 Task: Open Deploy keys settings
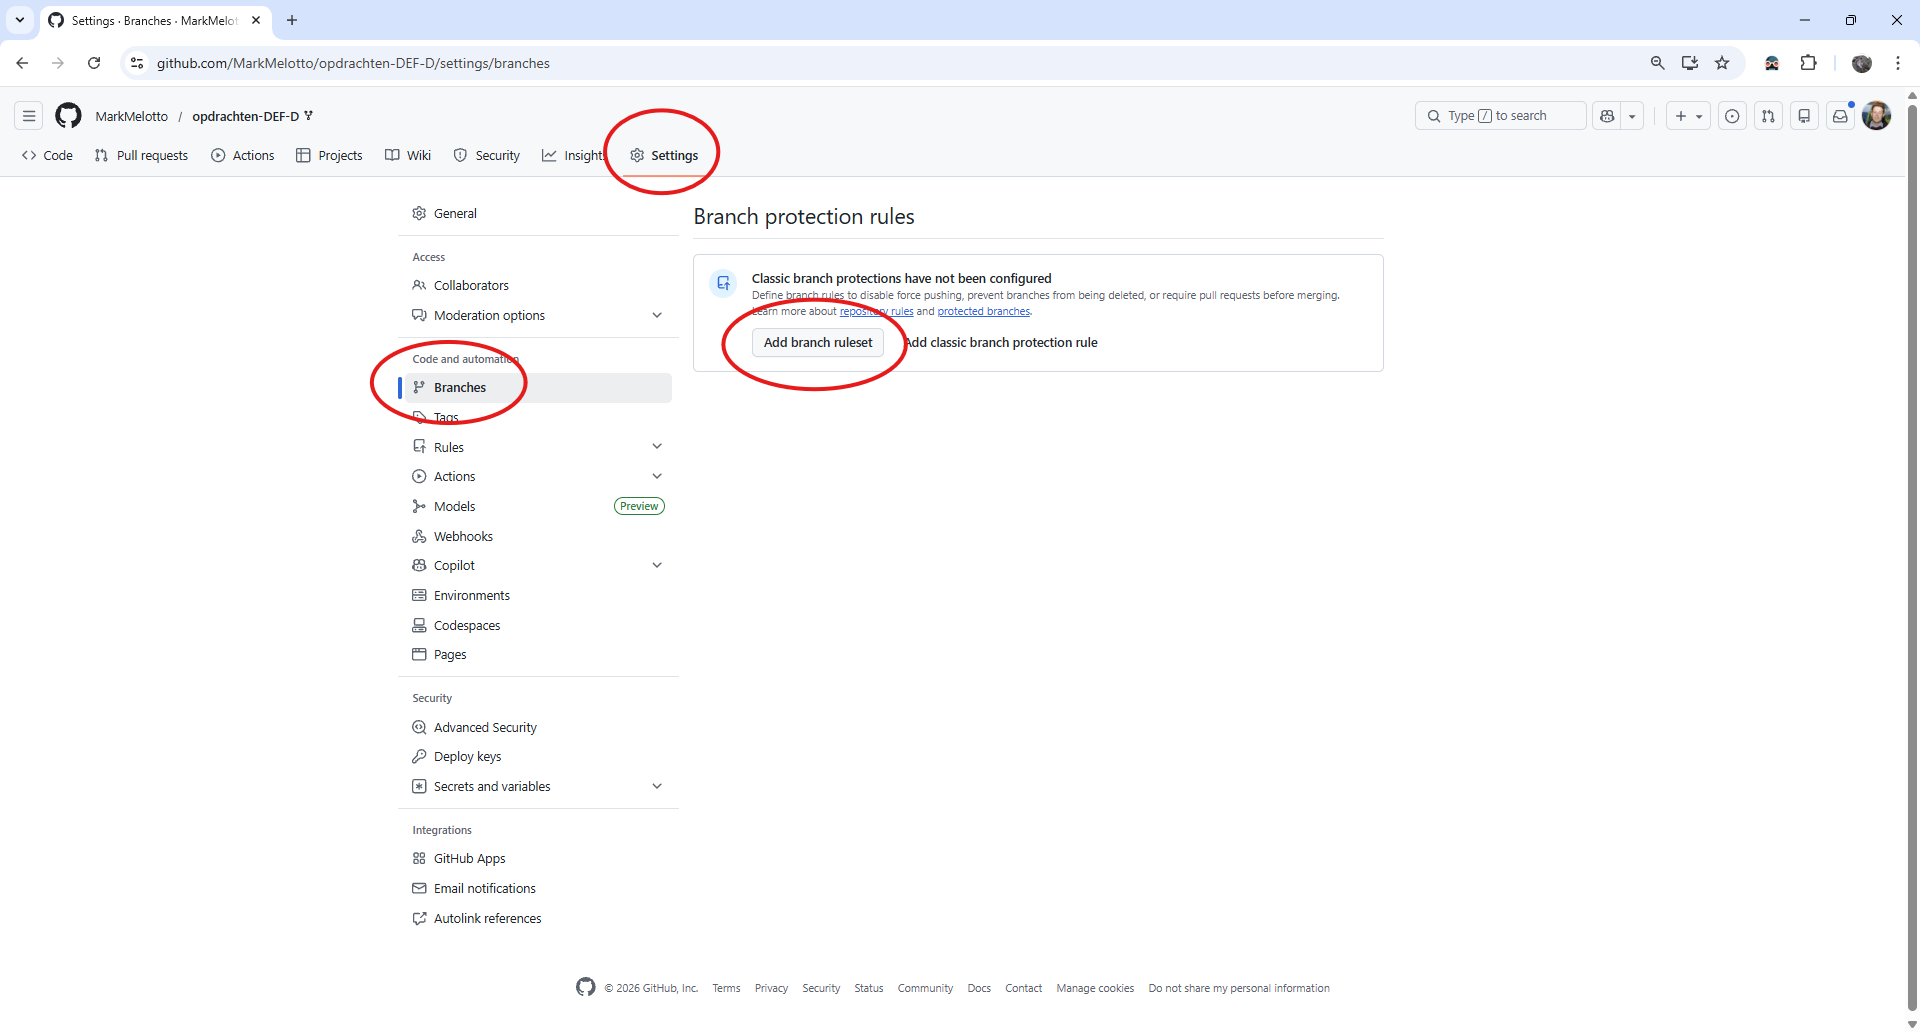pos(538,756)
